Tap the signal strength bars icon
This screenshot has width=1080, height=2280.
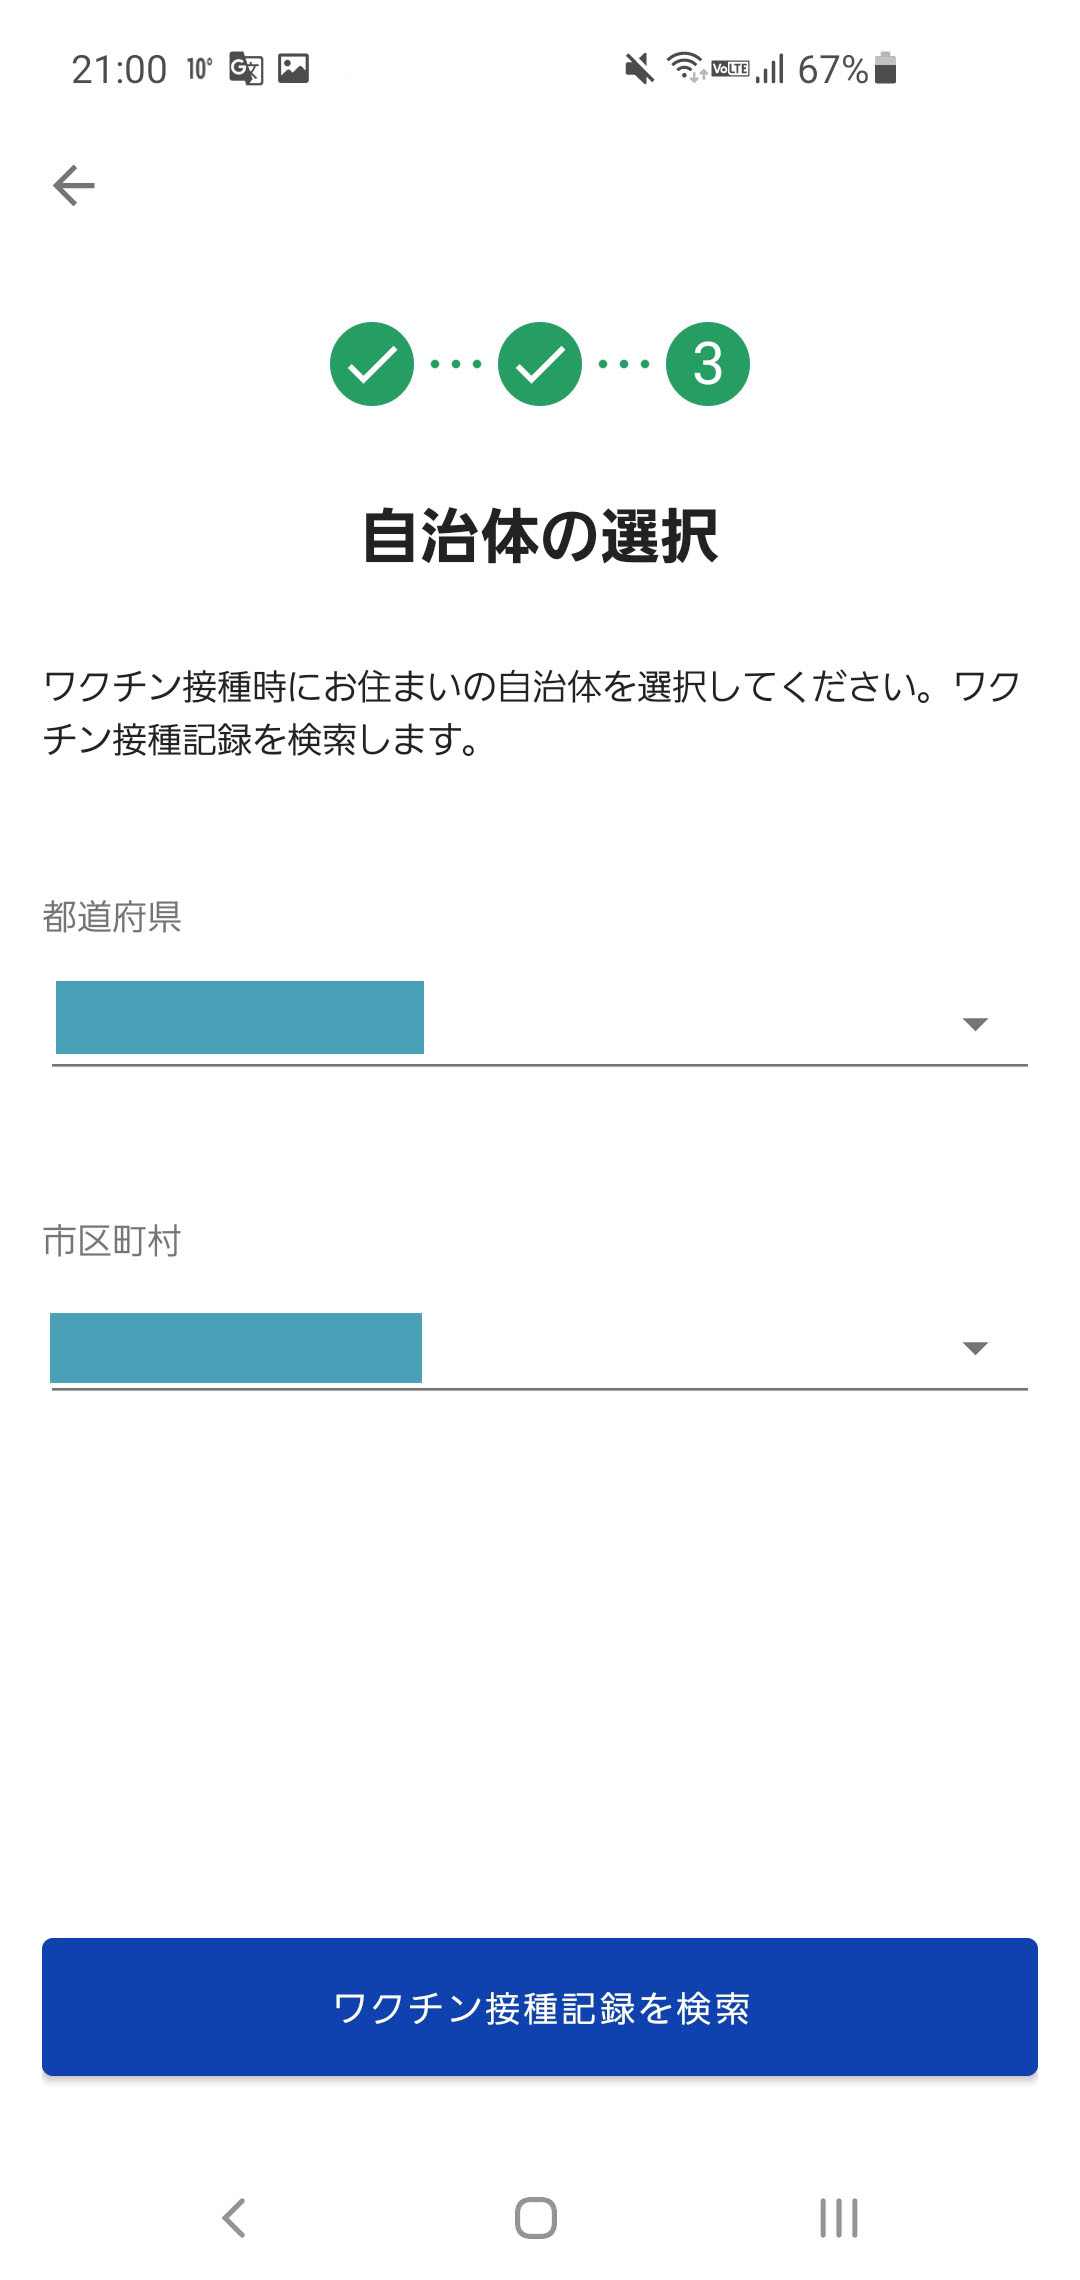pos(770,69)
